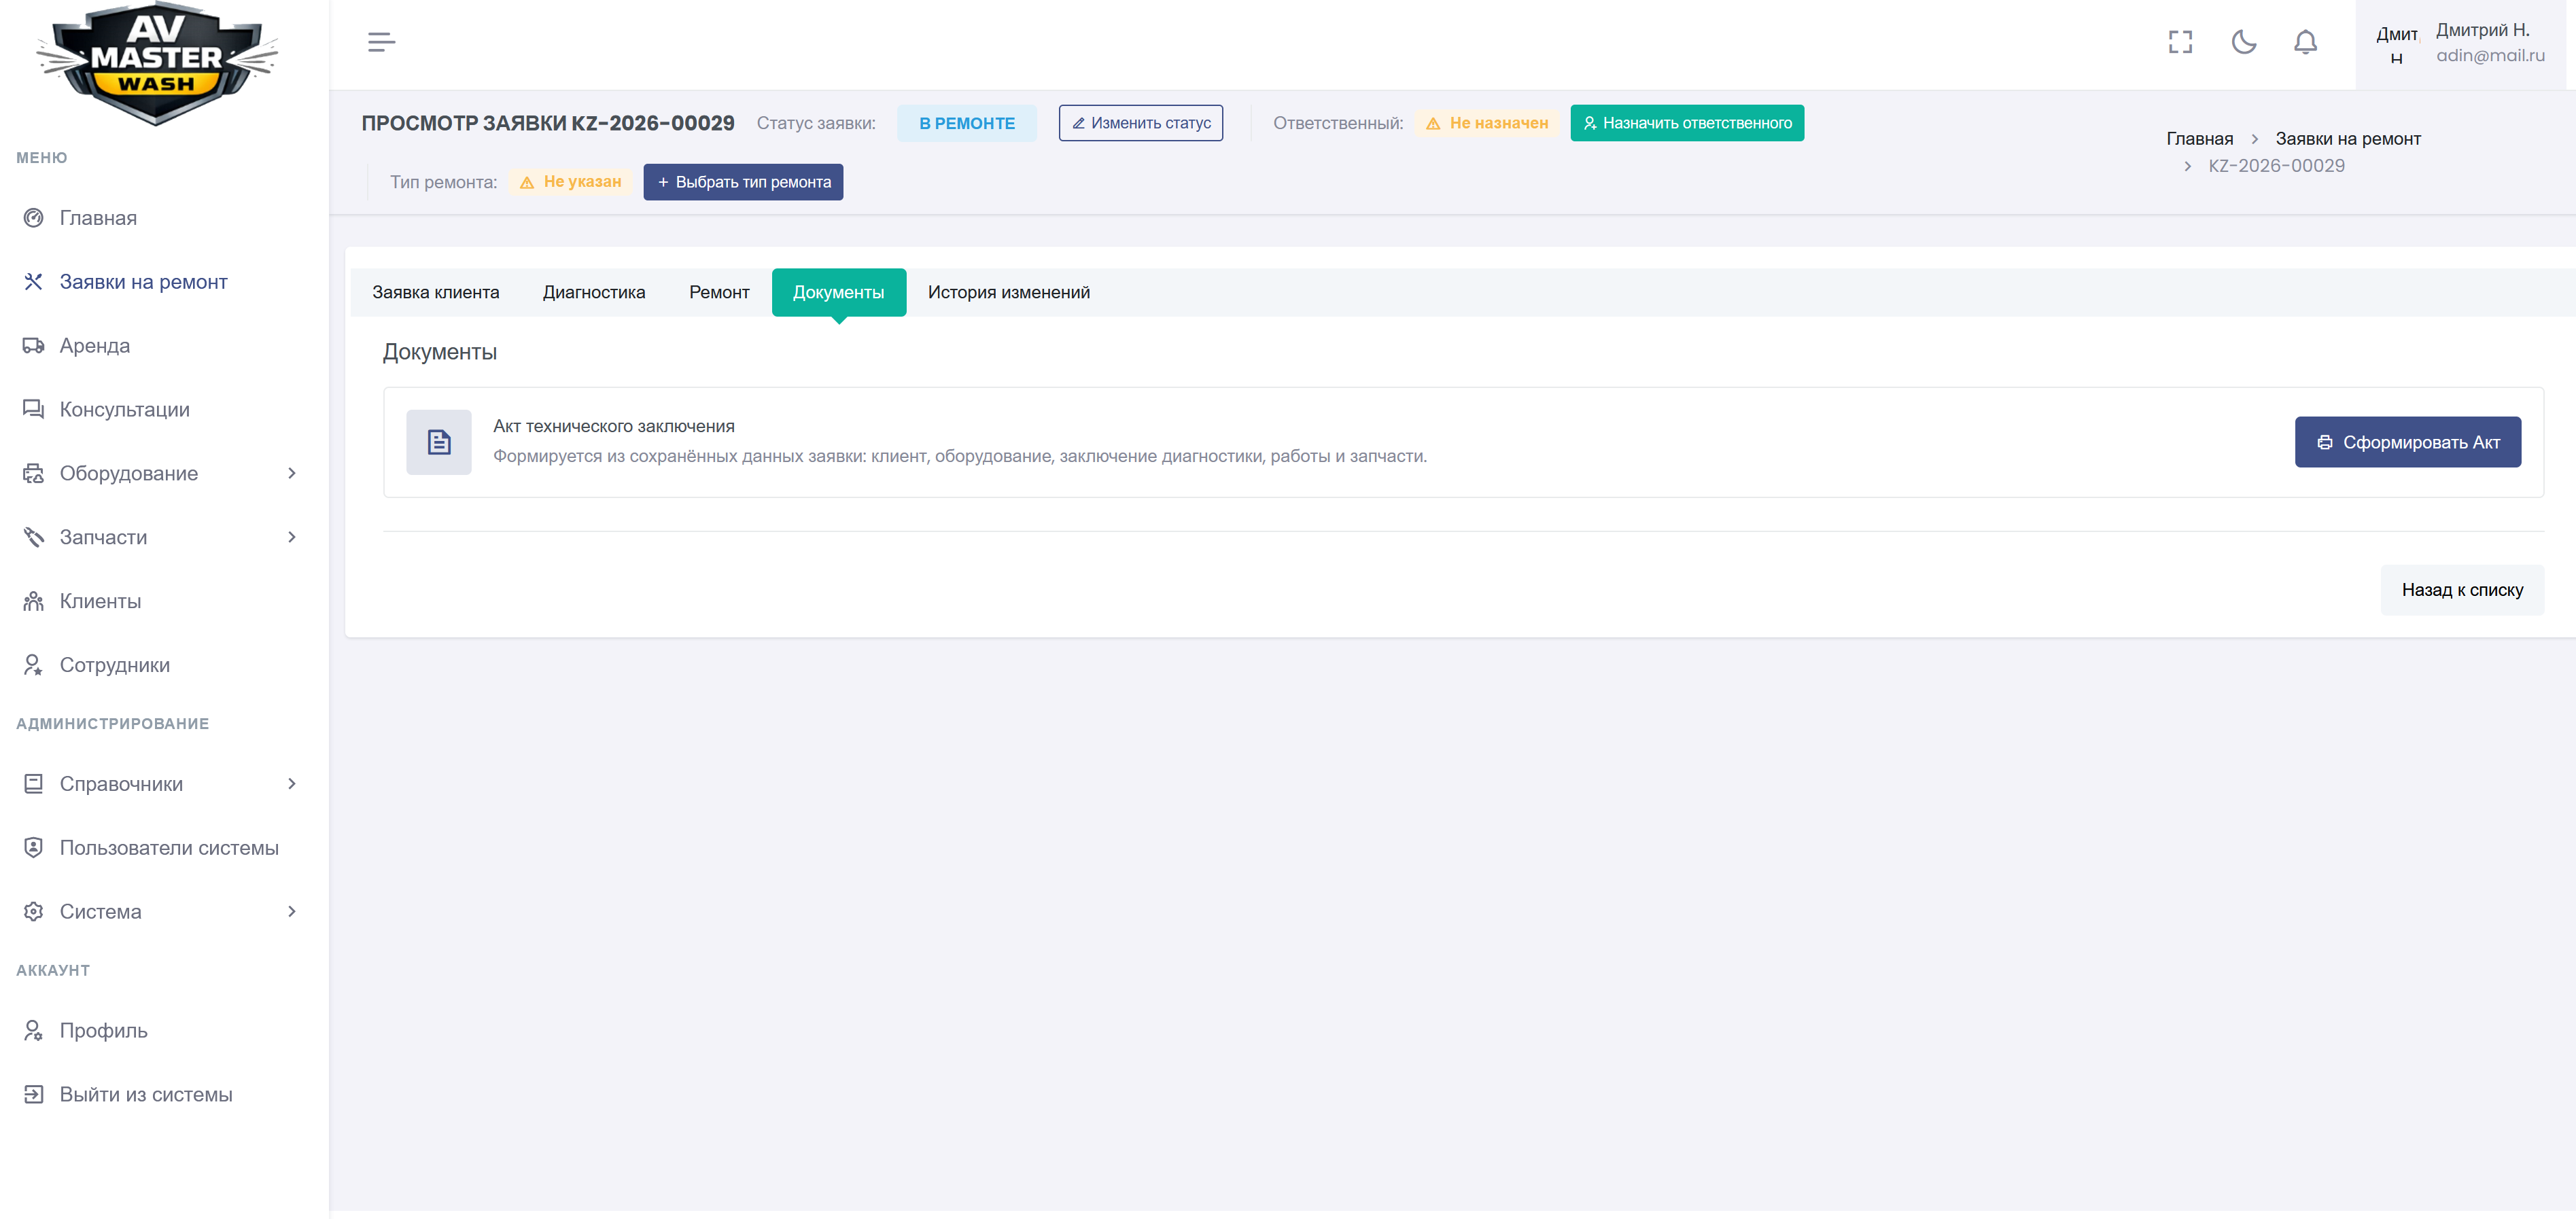The width and height of the screenshot is (2576, 1219).
Task: Click Выбрать тип ремонта button
Action: pos(743,182)
